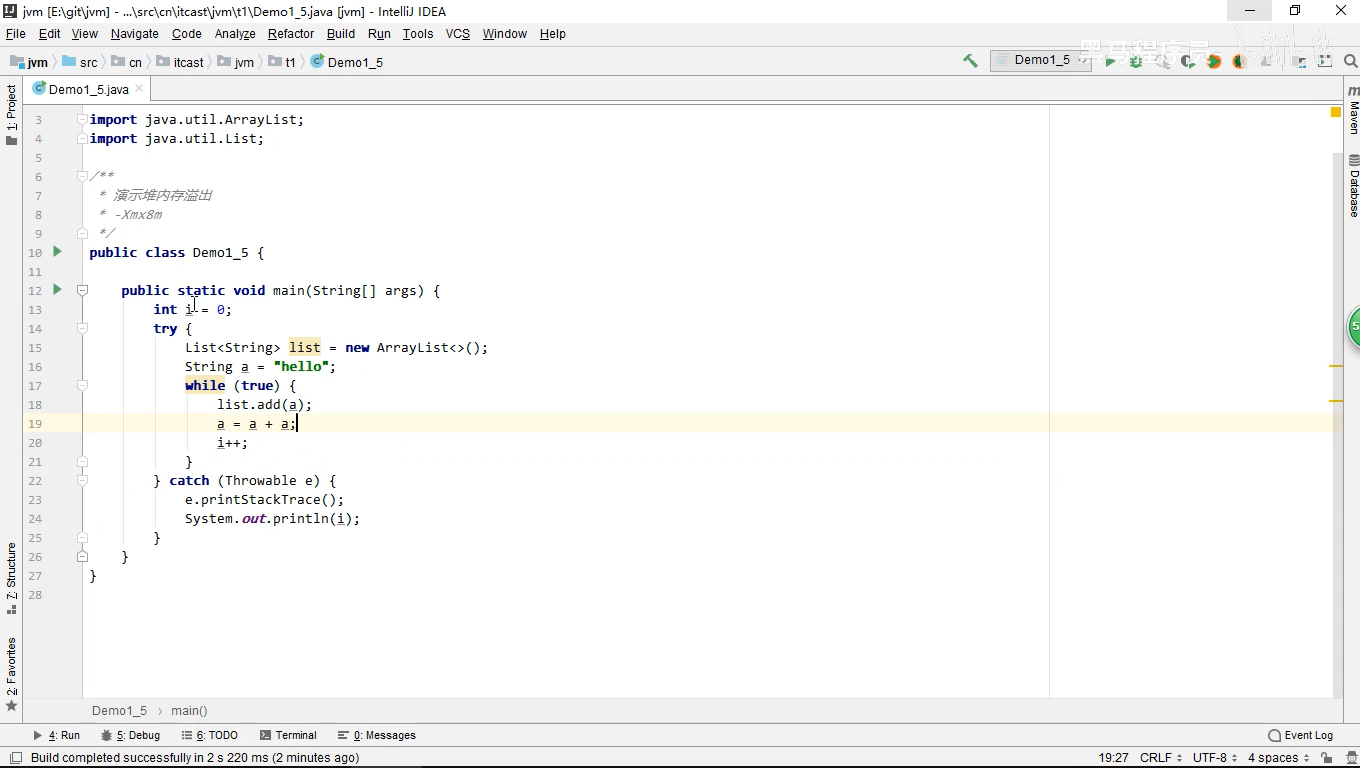Open the View menu
Image resolution: width=1360 pixels, height=768 pixels.
(85, 33)
